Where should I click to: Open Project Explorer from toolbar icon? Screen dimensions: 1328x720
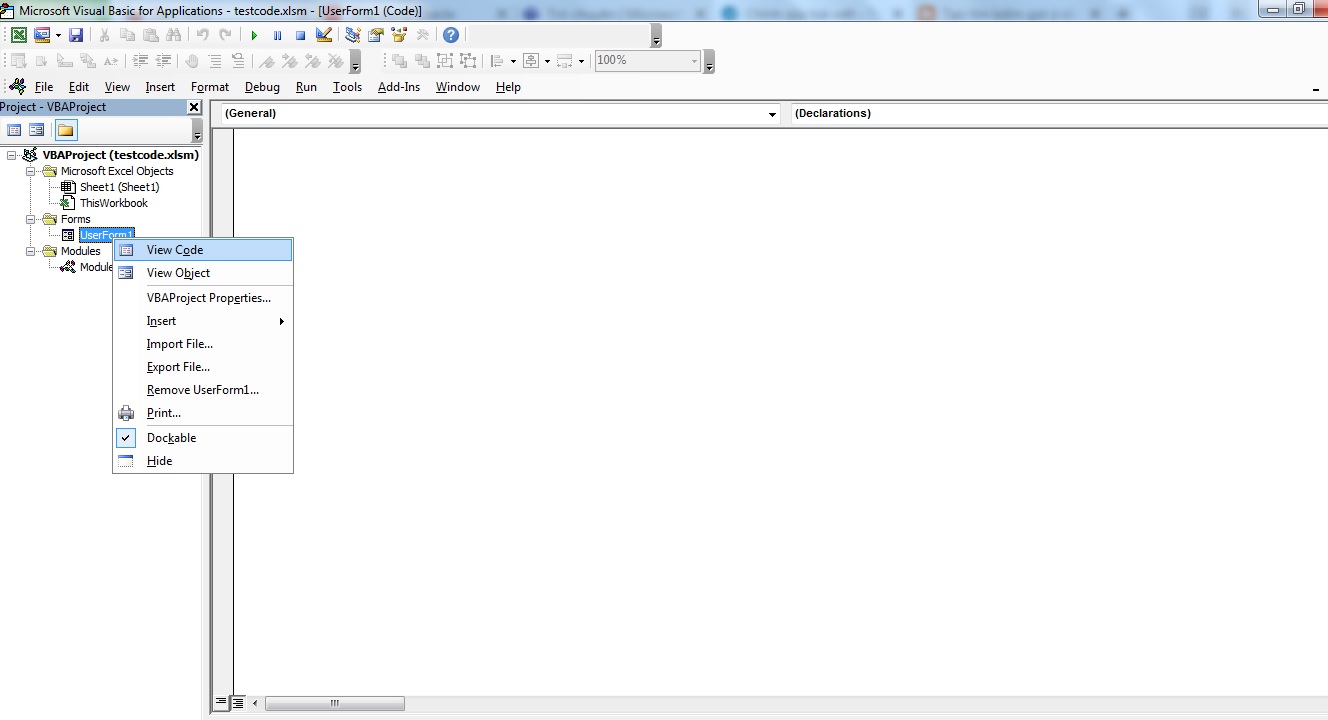coord(353,35)
